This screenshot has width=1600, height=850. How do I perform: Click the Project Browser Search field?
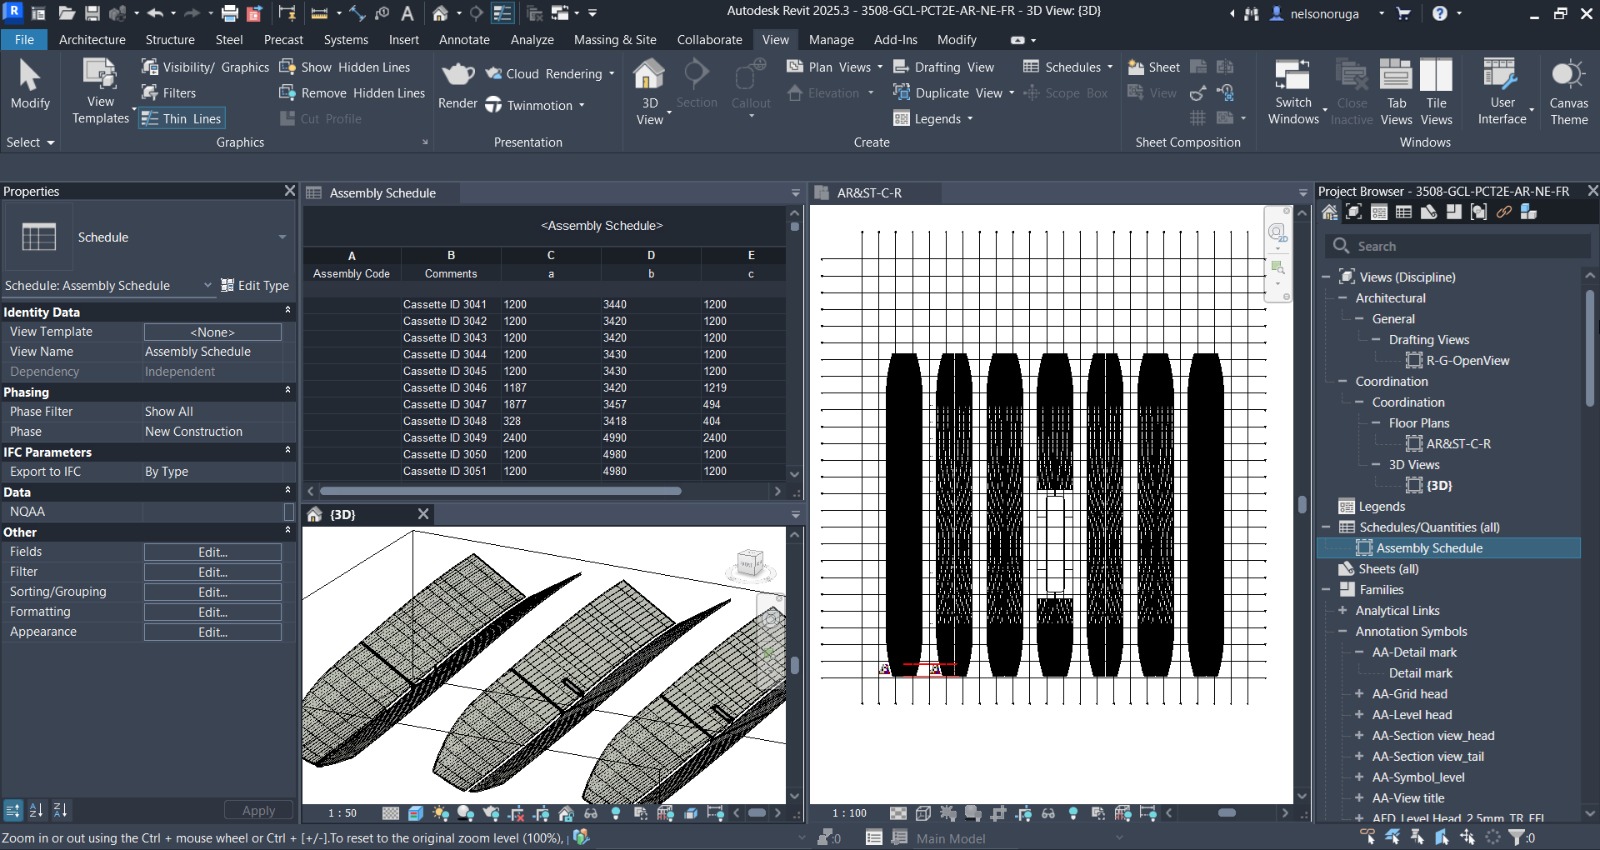(x=1459, y=246)
